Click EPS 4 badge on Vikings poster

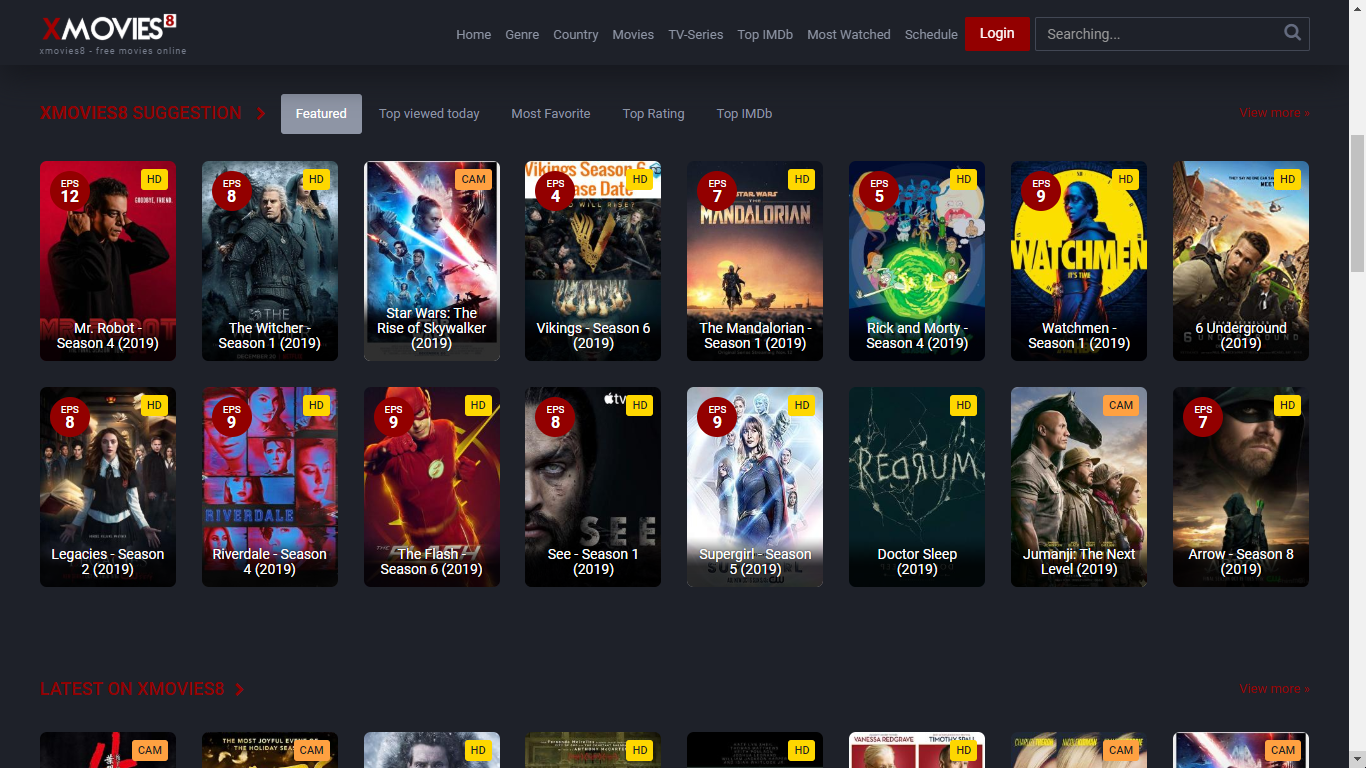click(x=555, y=190)
